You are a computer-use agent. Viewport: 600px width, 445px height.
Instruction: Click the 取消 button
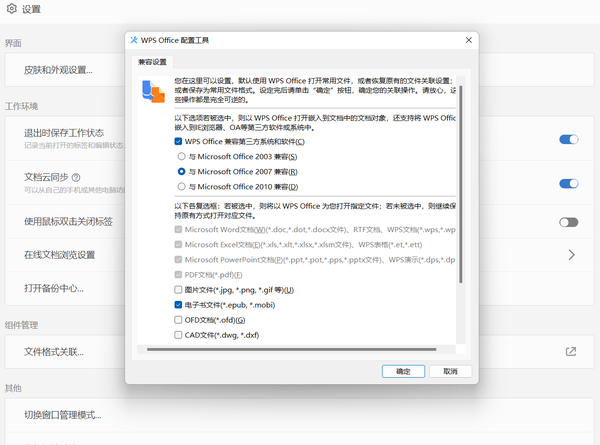pyautogui.click(x=450, y=371)
